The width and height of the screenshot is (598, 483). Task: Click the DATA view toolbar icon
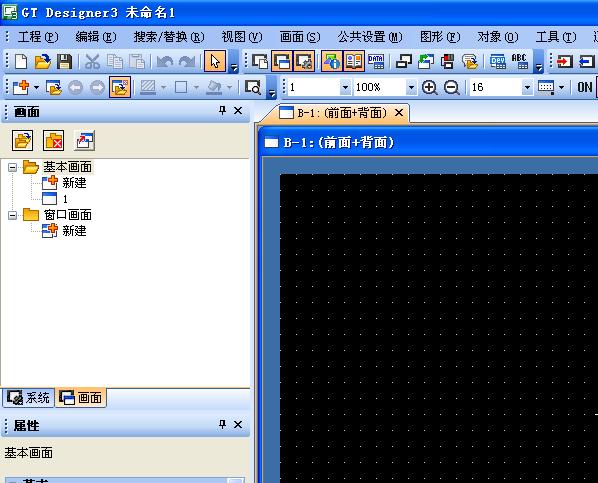point(376,61)
